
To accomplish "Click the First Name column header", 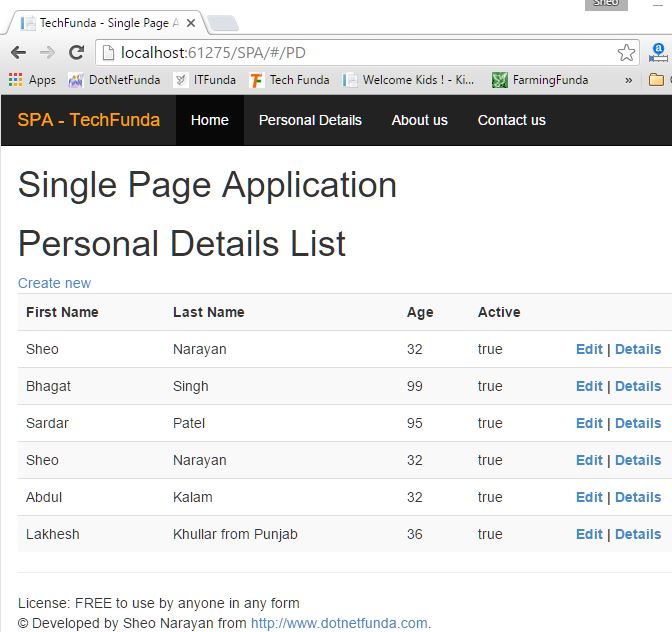I will coord(62,312).
